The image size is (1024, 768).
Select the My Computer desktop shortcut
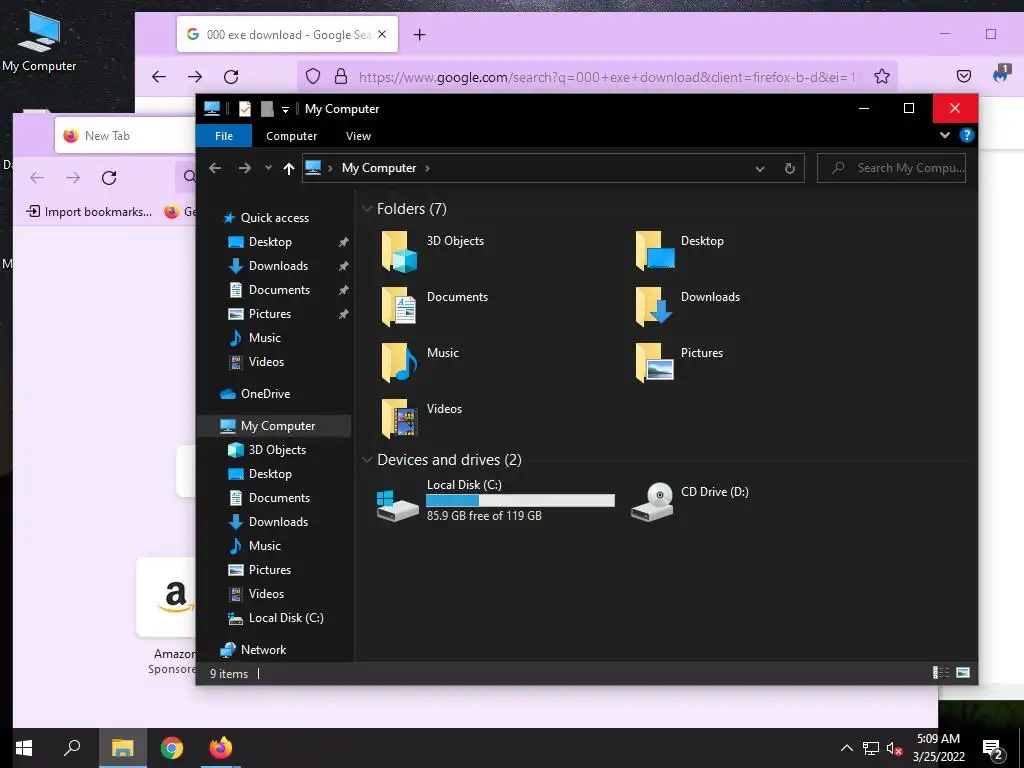tap(39, 42)
